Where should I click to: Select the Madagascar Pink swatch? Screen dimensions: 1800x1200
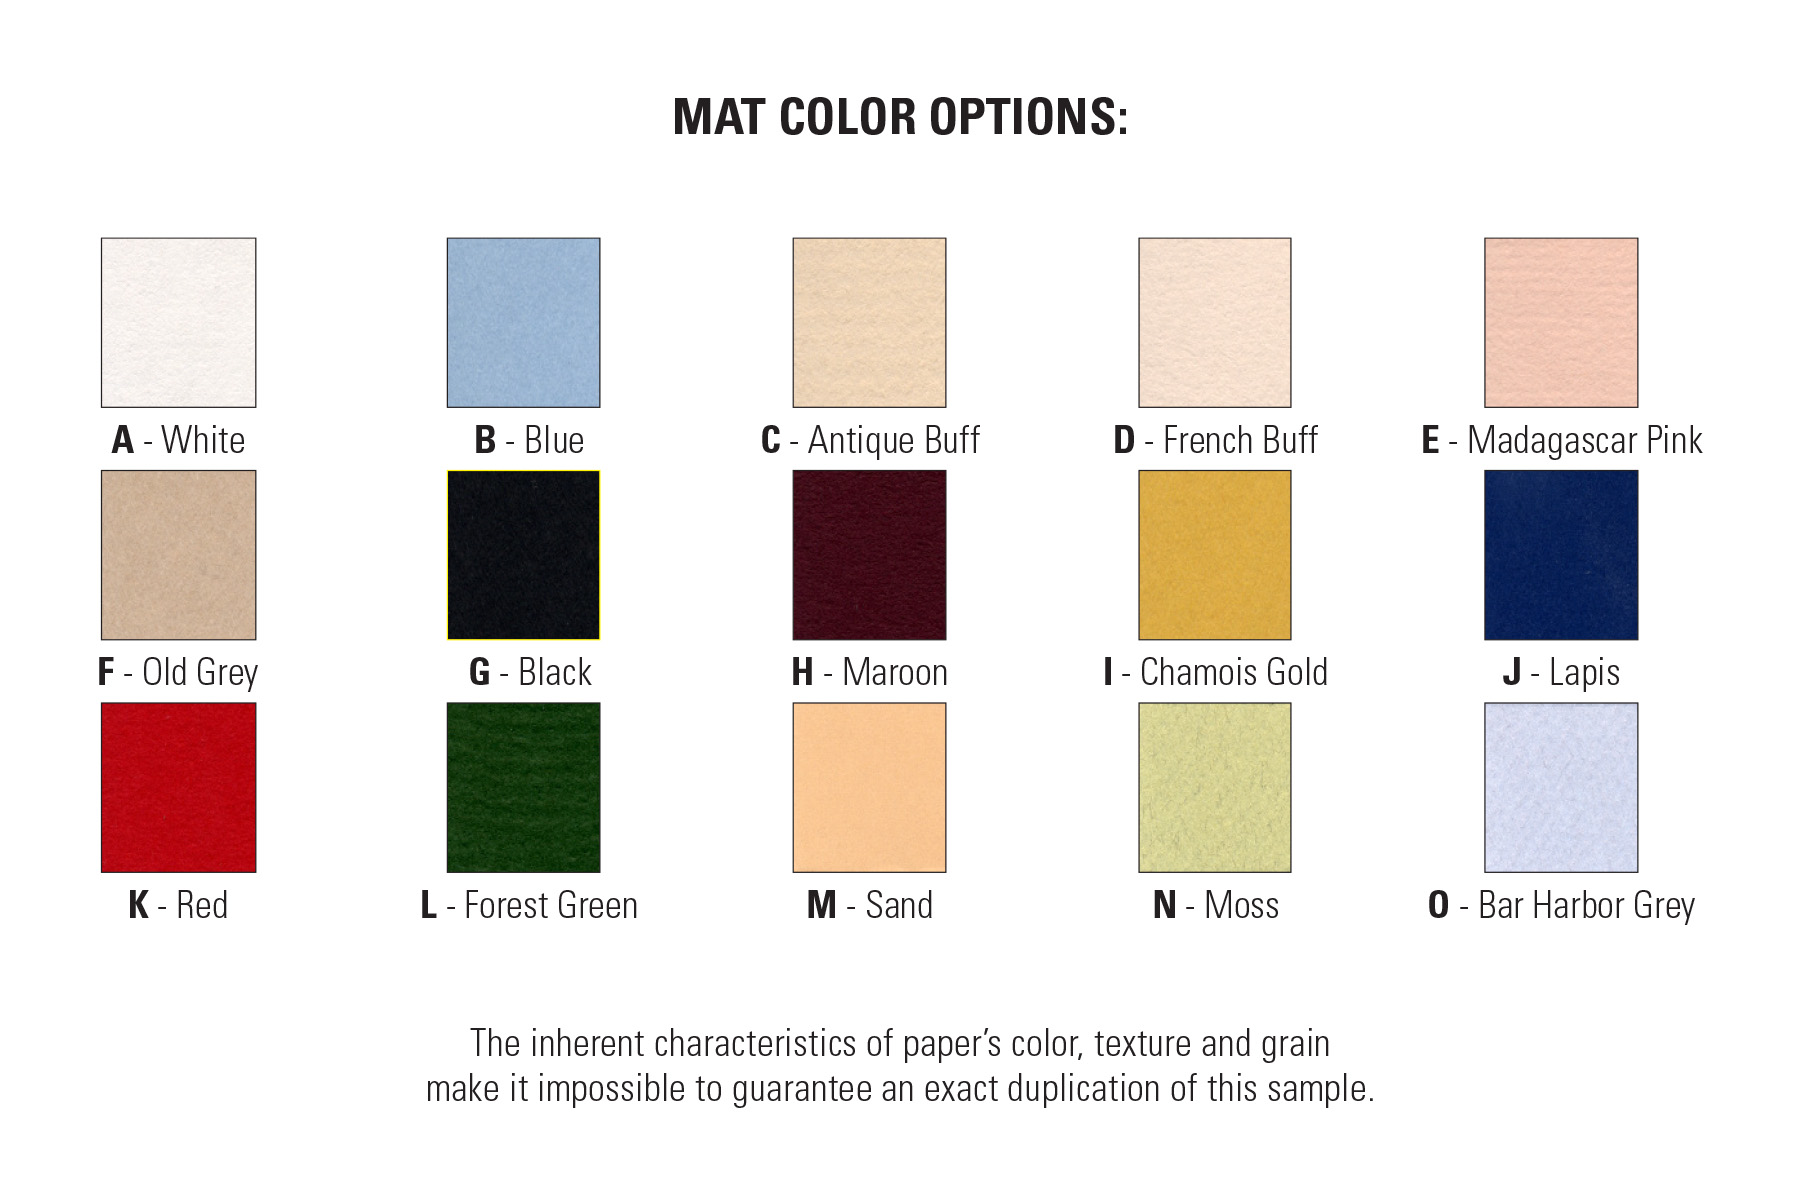(x=1560, y=322)
